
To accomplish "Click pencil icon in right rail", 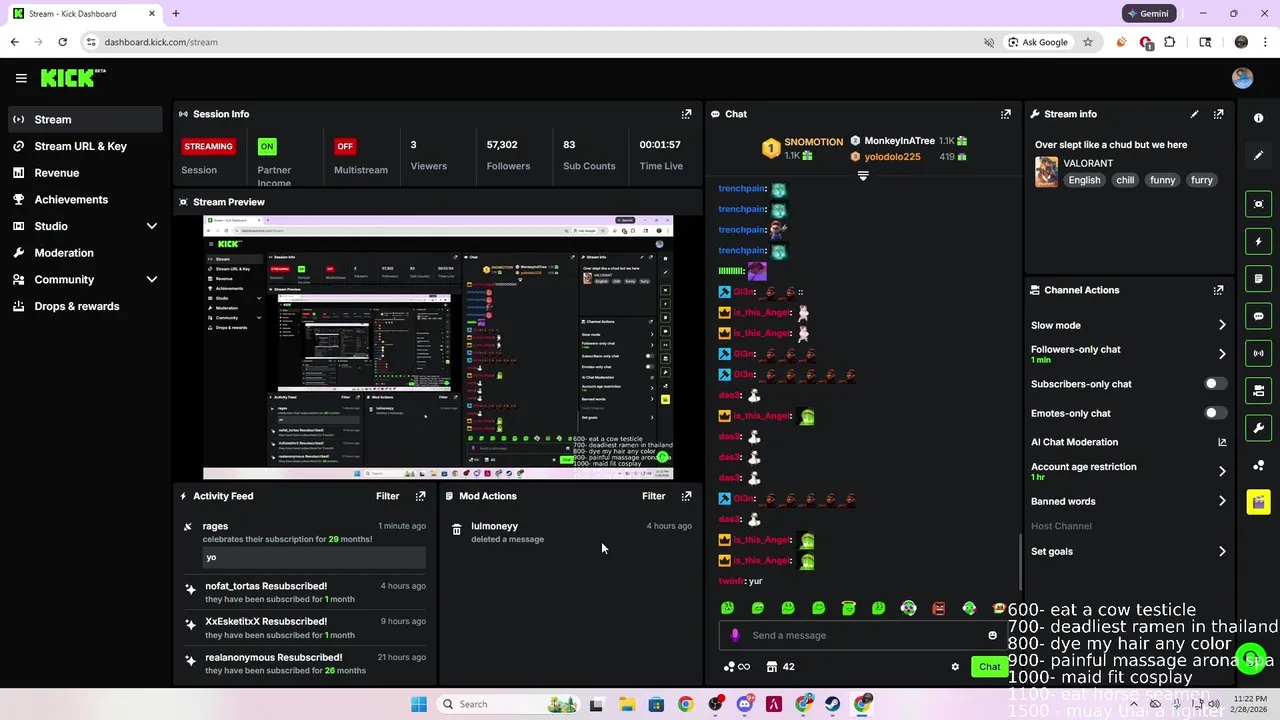I will click(x=1258, y=156).
